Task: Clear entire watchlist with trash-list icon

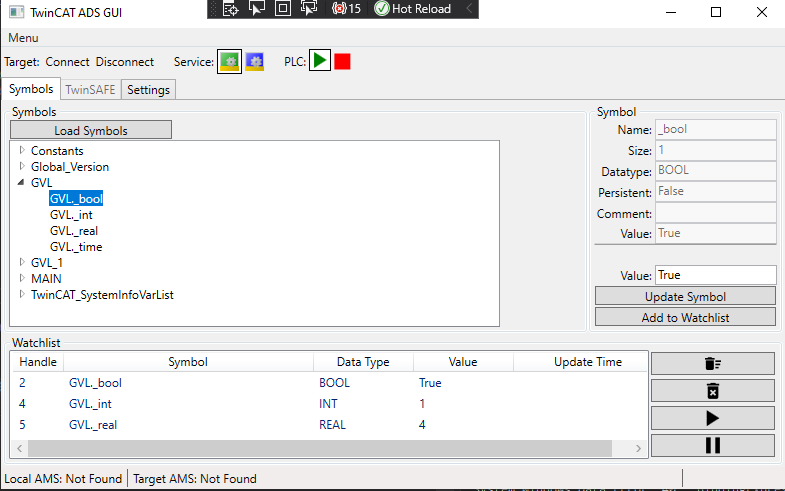Action: coord(712,363)
